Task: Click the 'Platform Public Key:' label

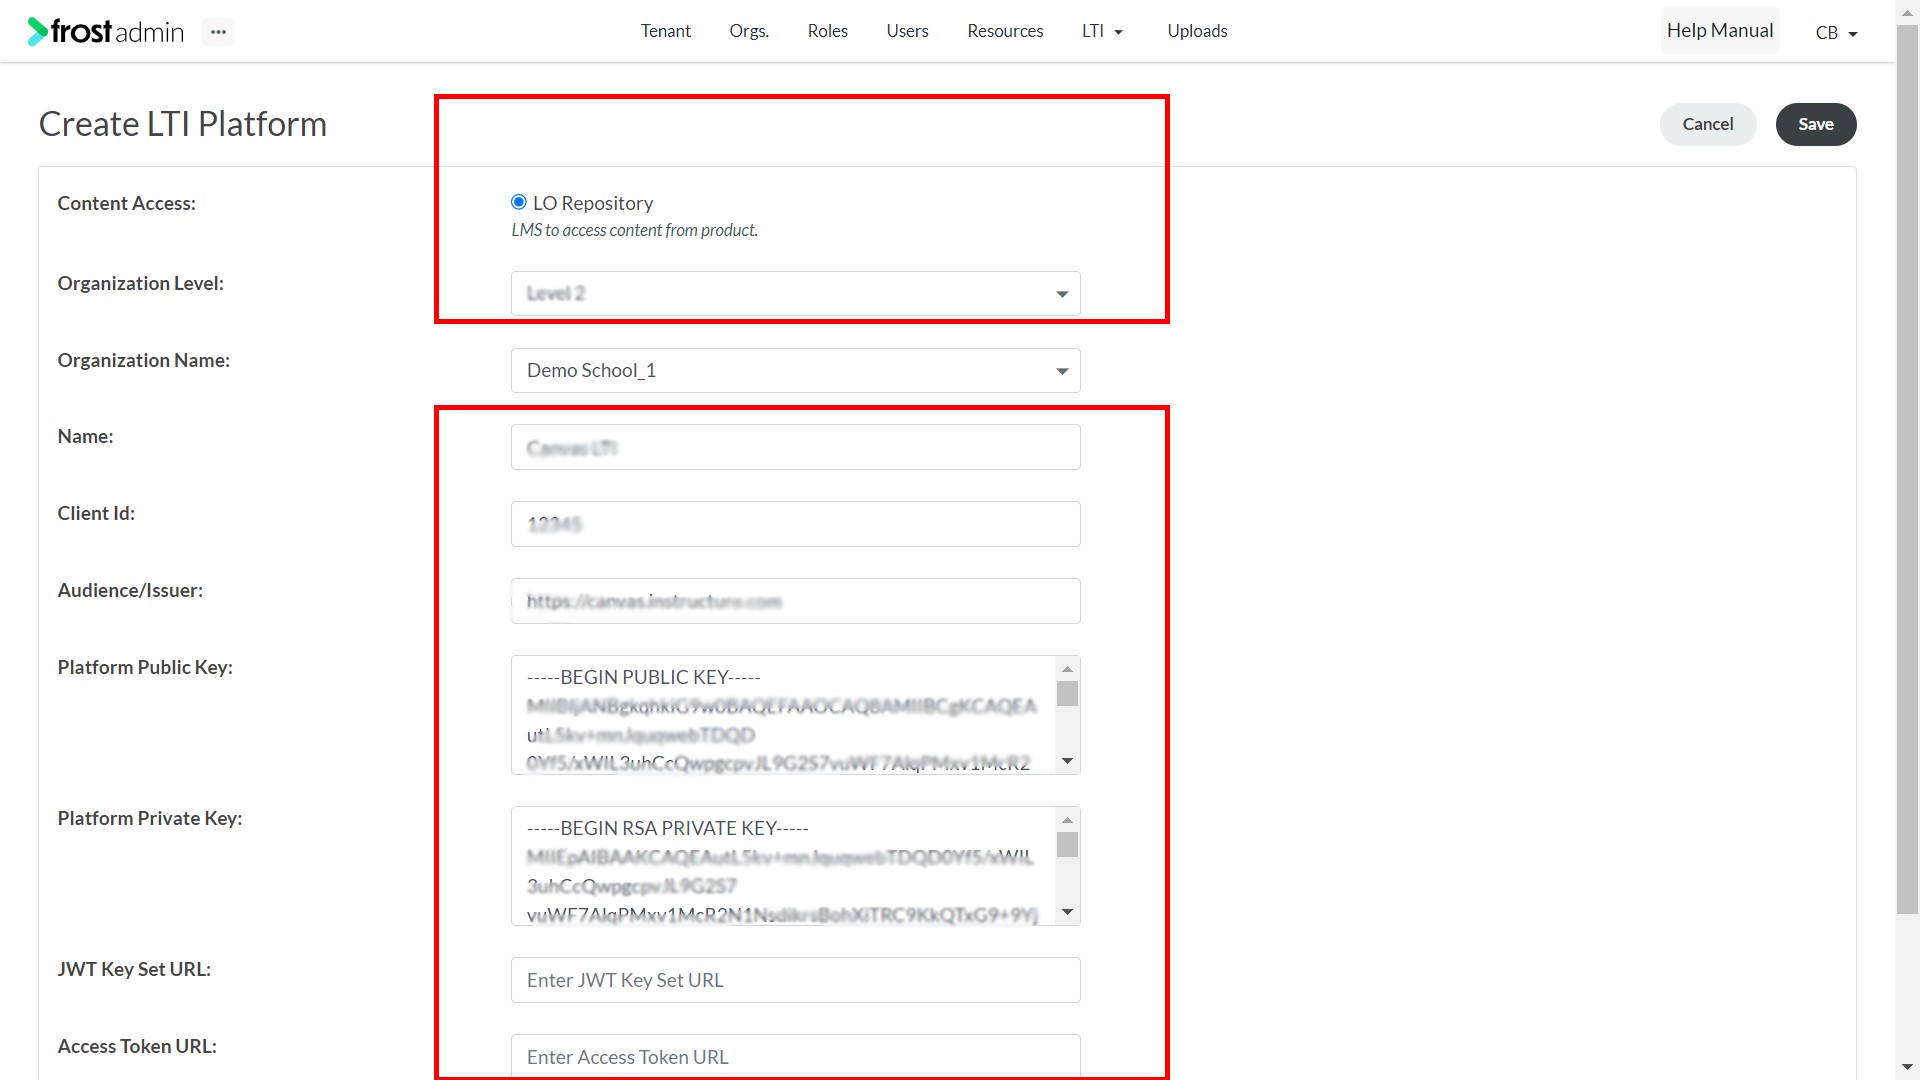Action: [145, 667]
